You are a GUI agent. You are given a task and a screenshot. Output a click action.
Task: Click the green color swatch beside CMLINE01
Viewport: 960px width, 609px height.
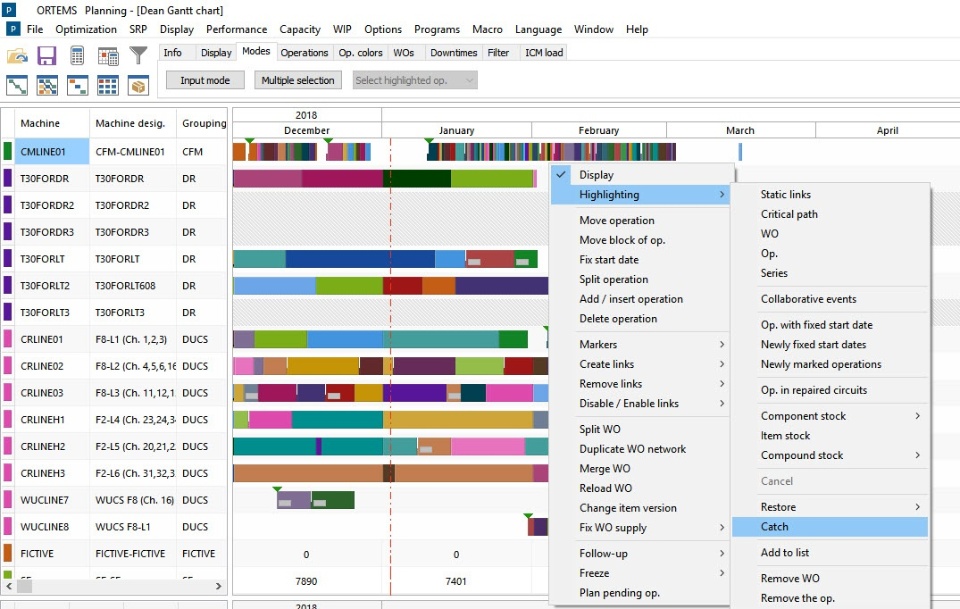(7, 151)
